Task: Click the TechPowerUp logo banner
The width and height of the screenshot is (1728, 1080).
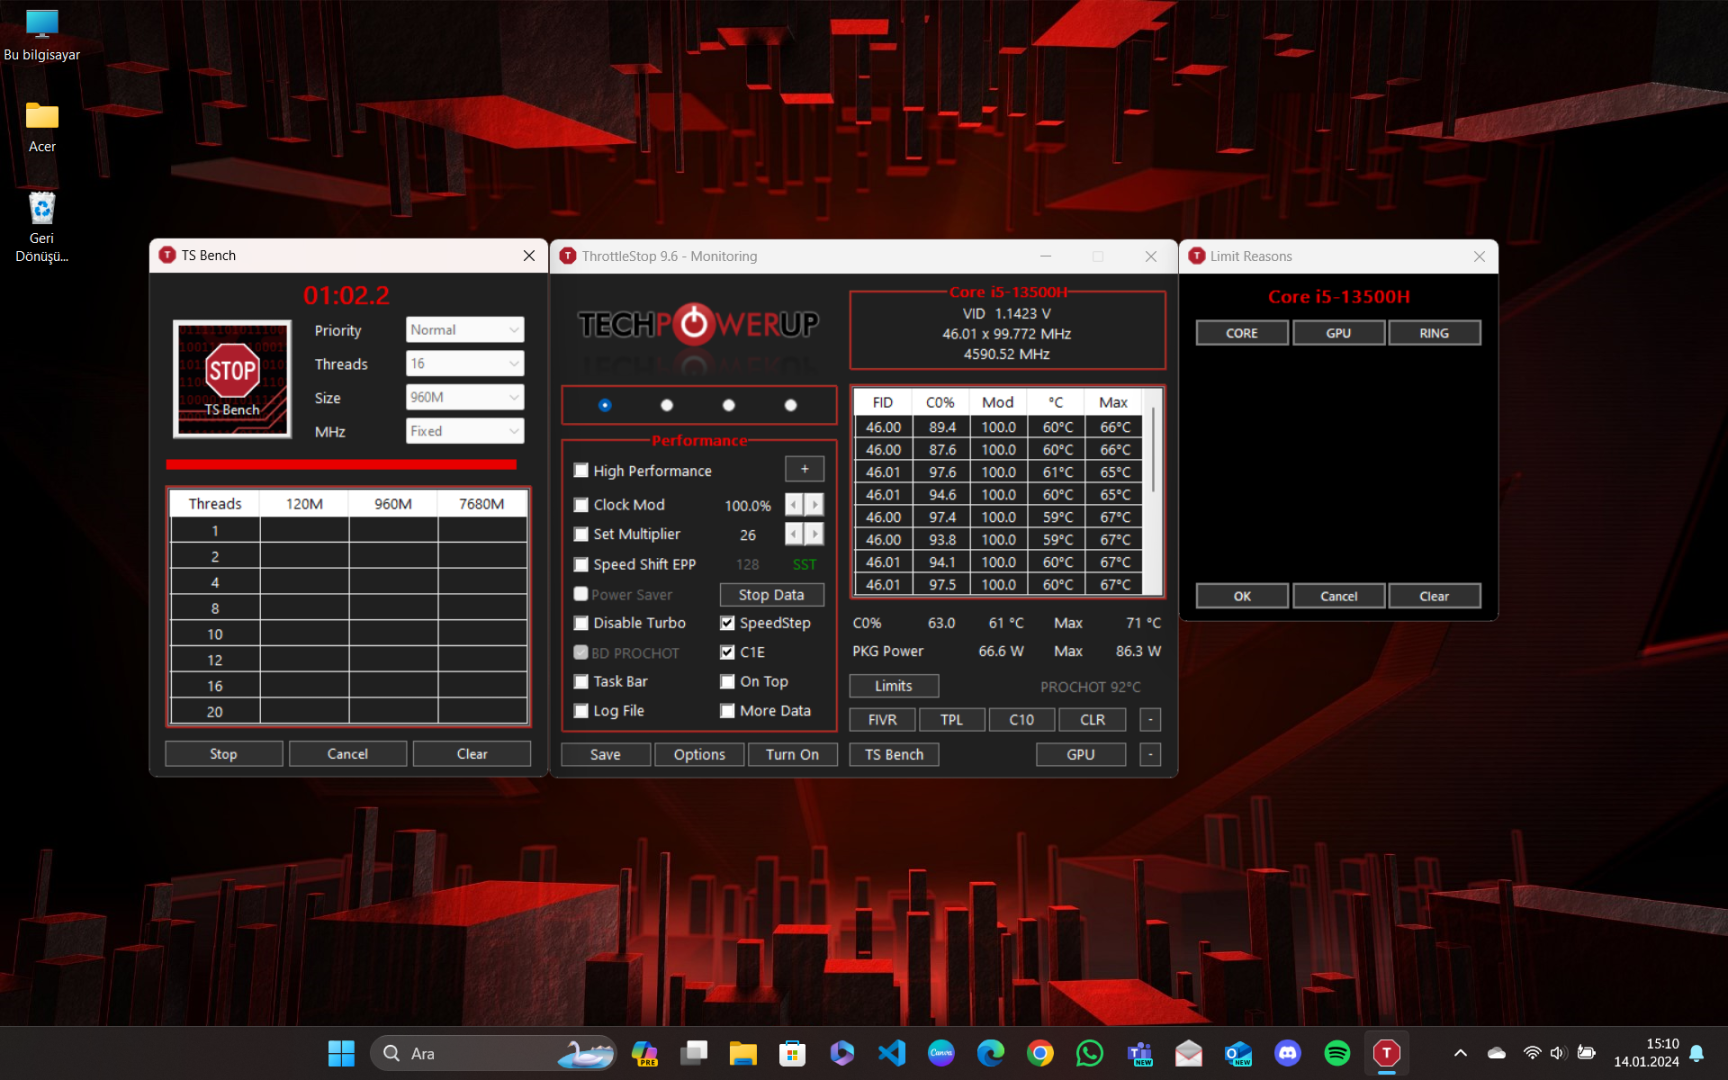Action: [698, 324]
